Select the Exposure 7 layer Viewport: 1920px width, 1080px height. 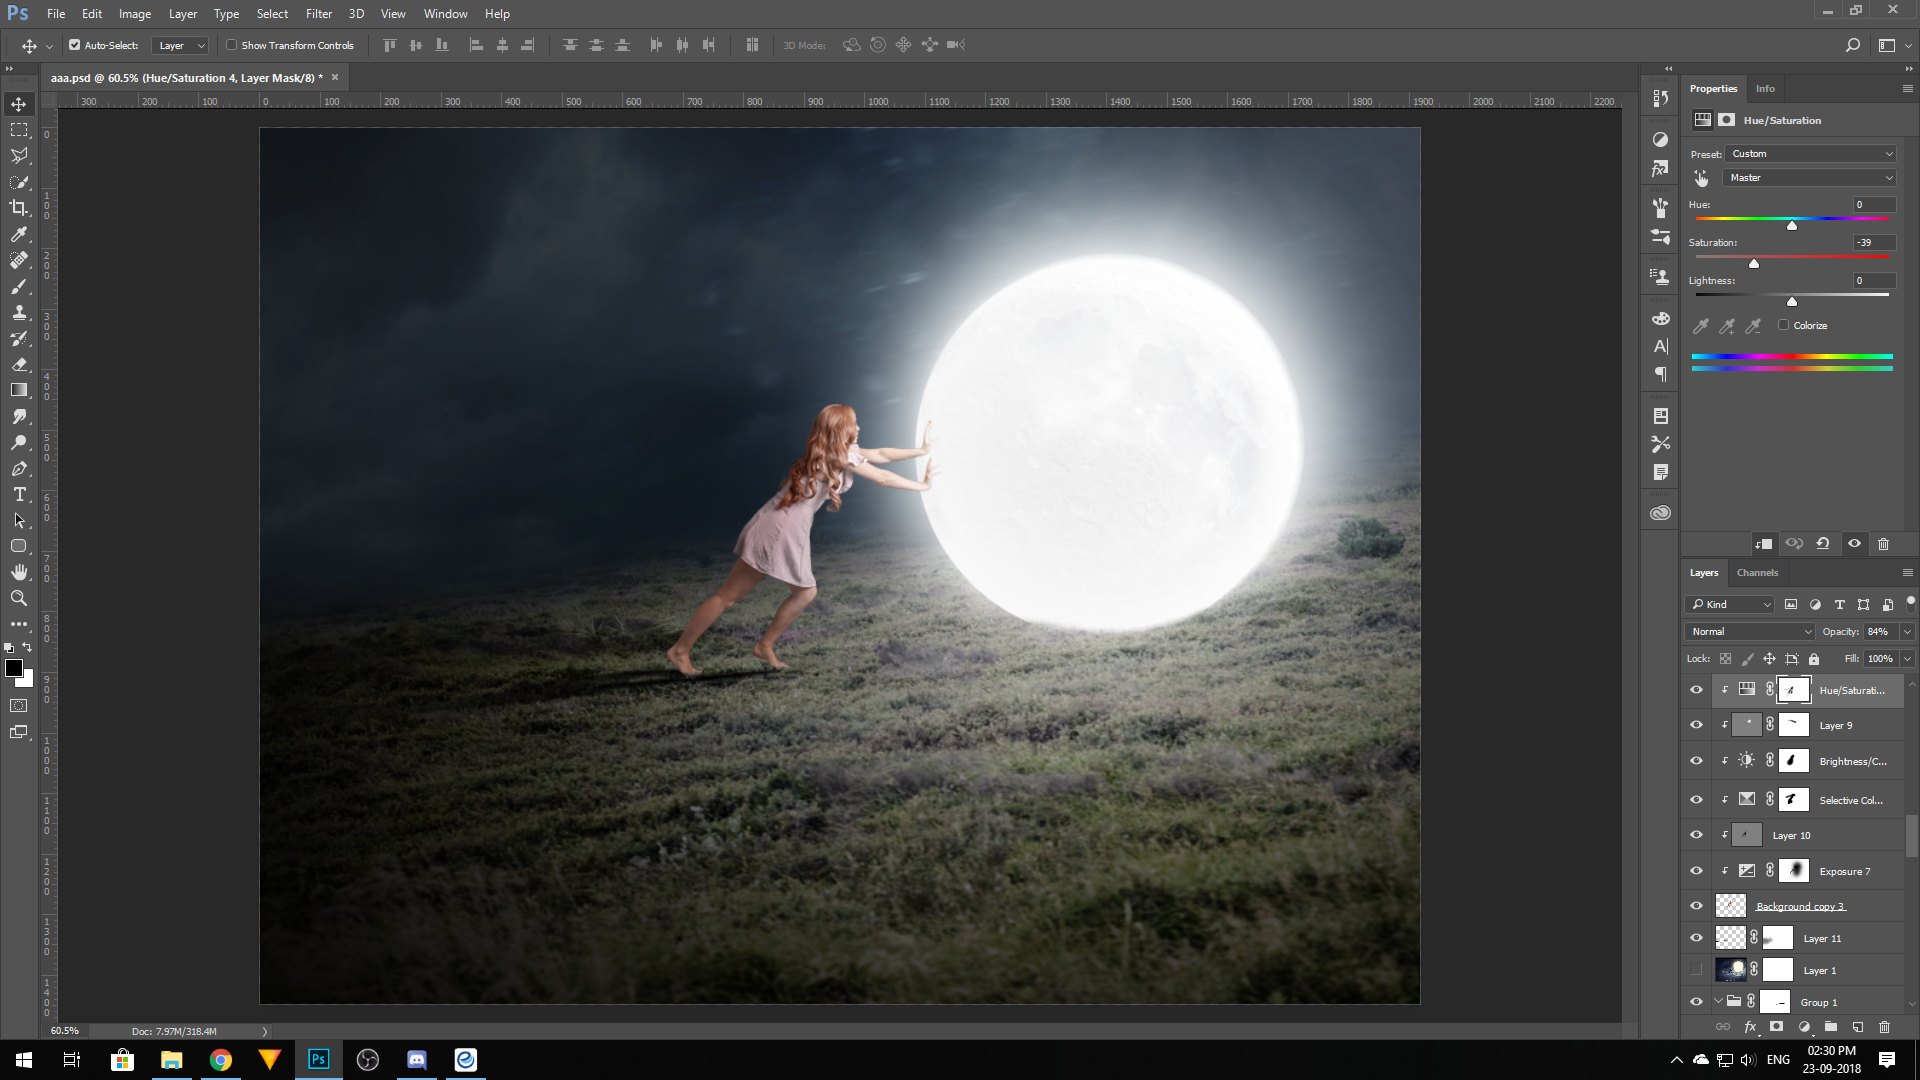tap(1844, 871)
